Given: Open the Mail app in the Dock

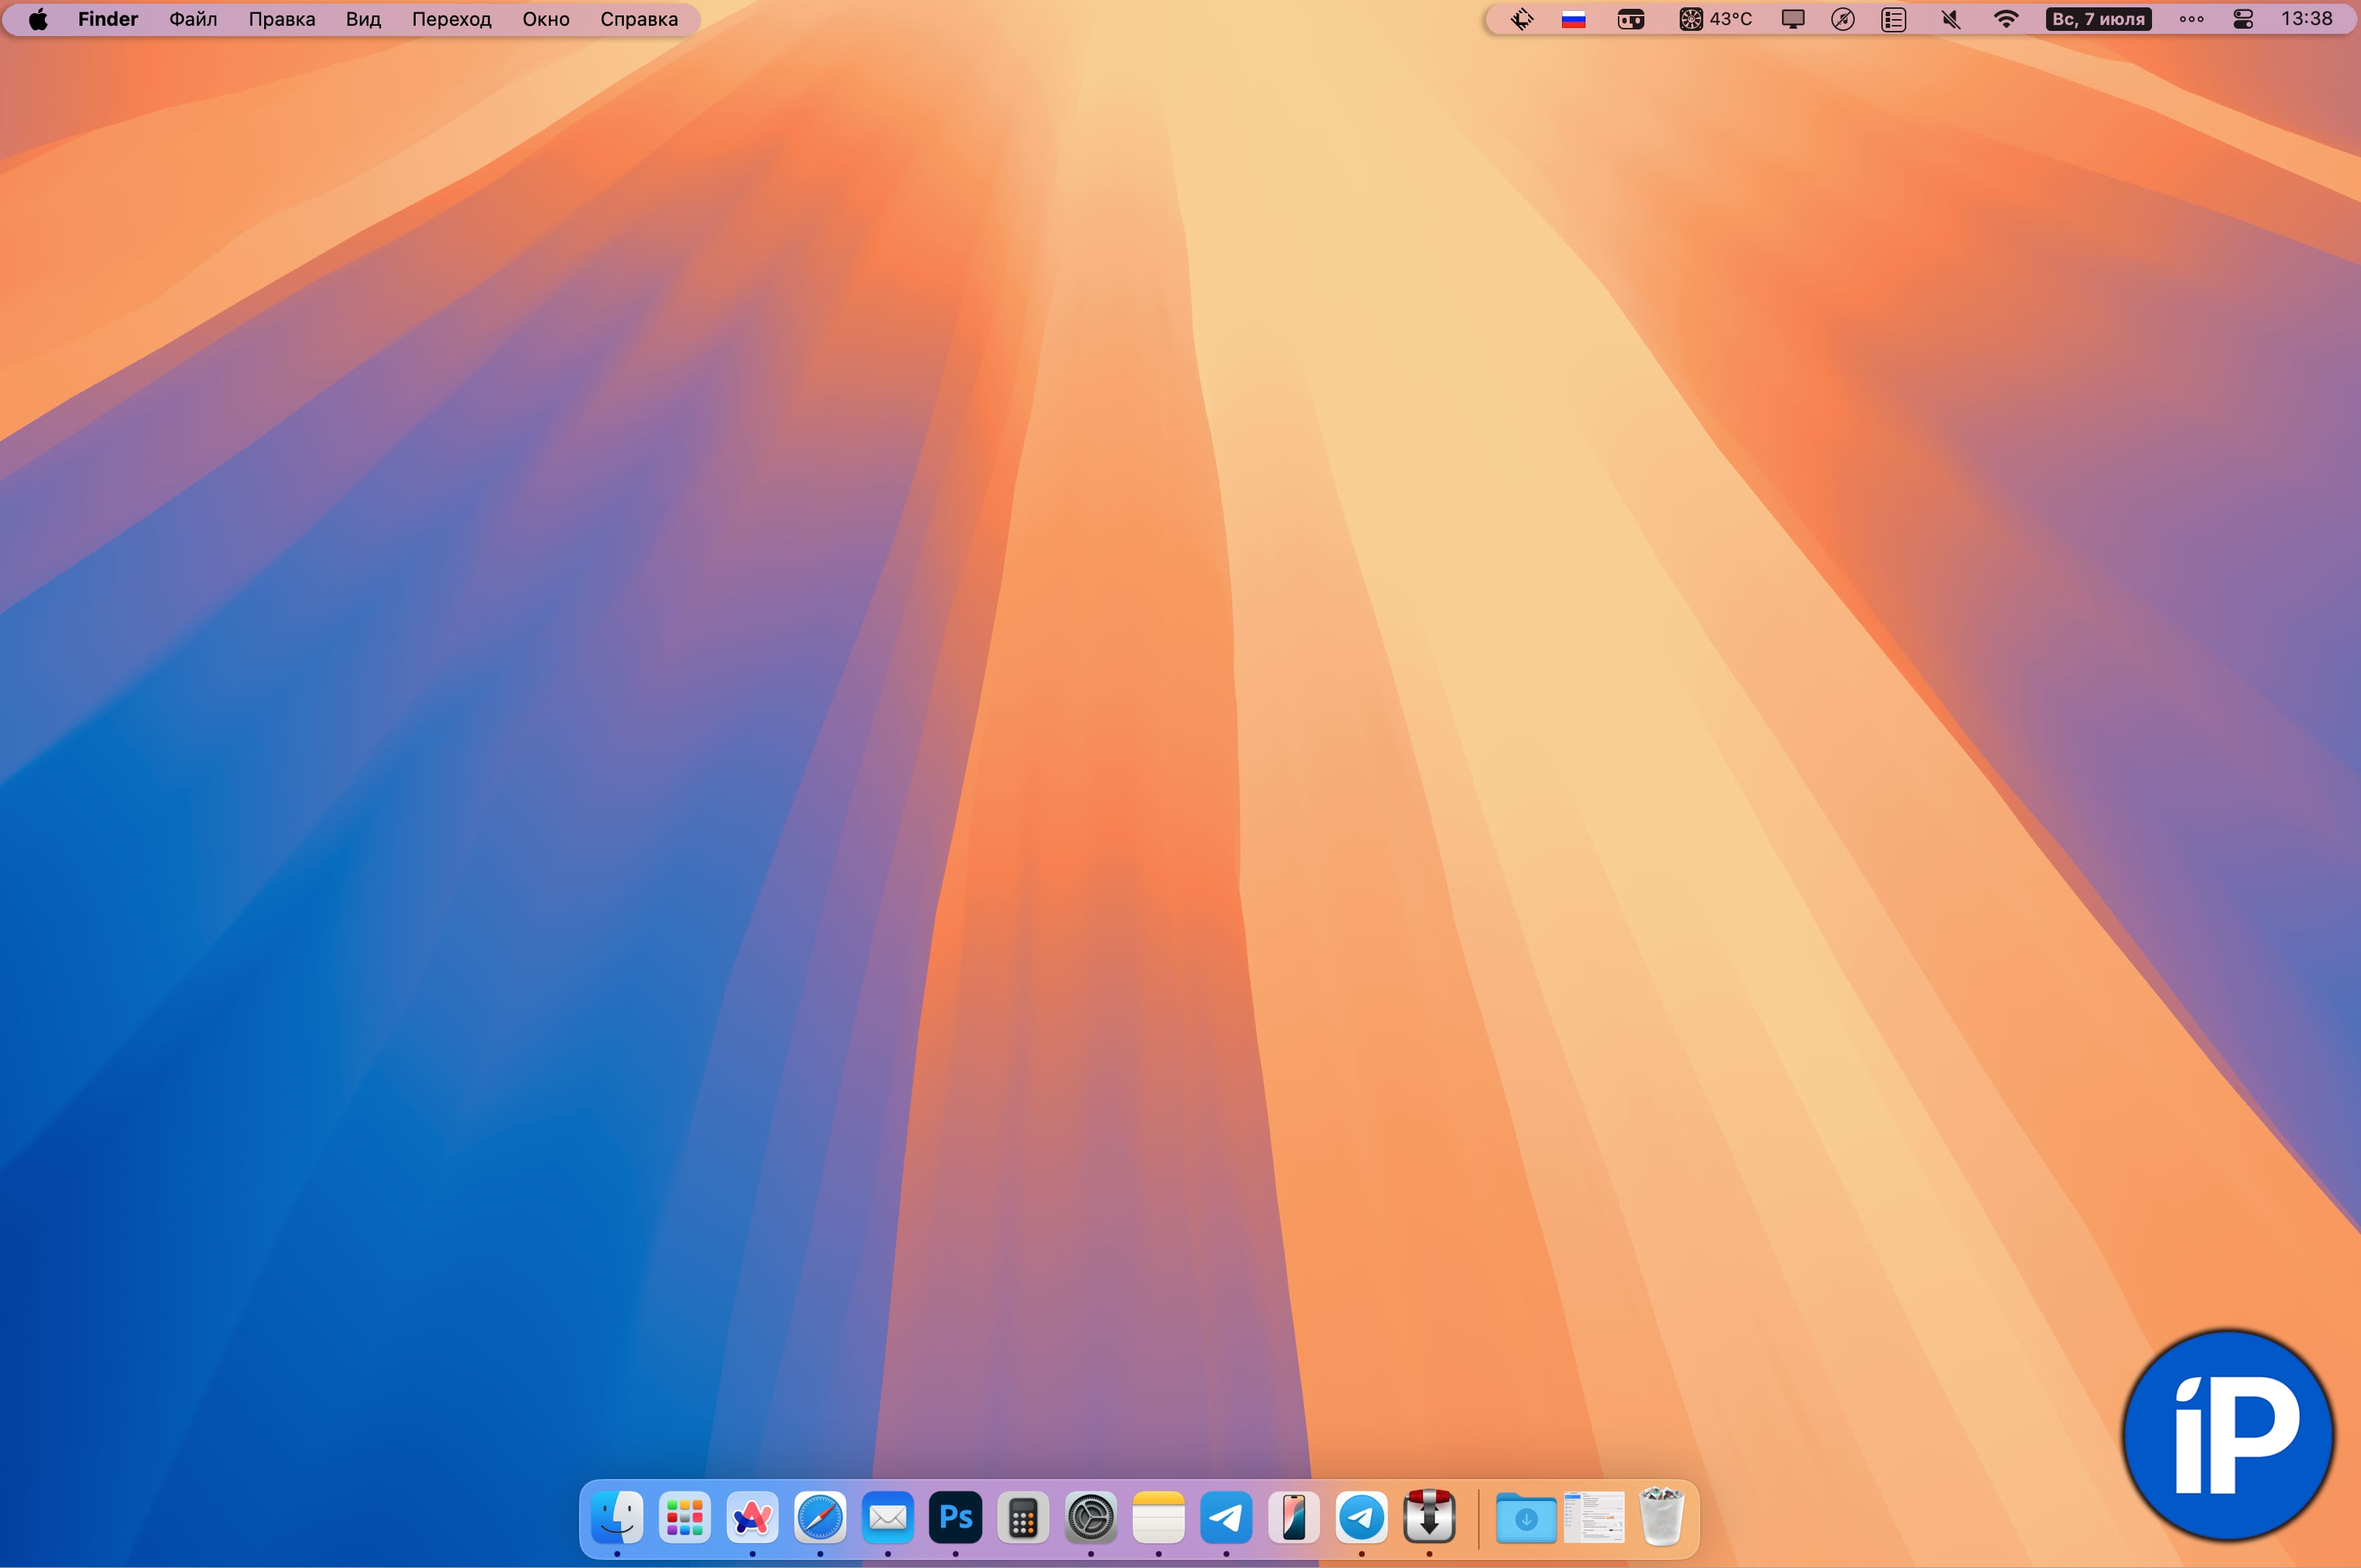Looking at the screenshot, I should [888, 1518].
